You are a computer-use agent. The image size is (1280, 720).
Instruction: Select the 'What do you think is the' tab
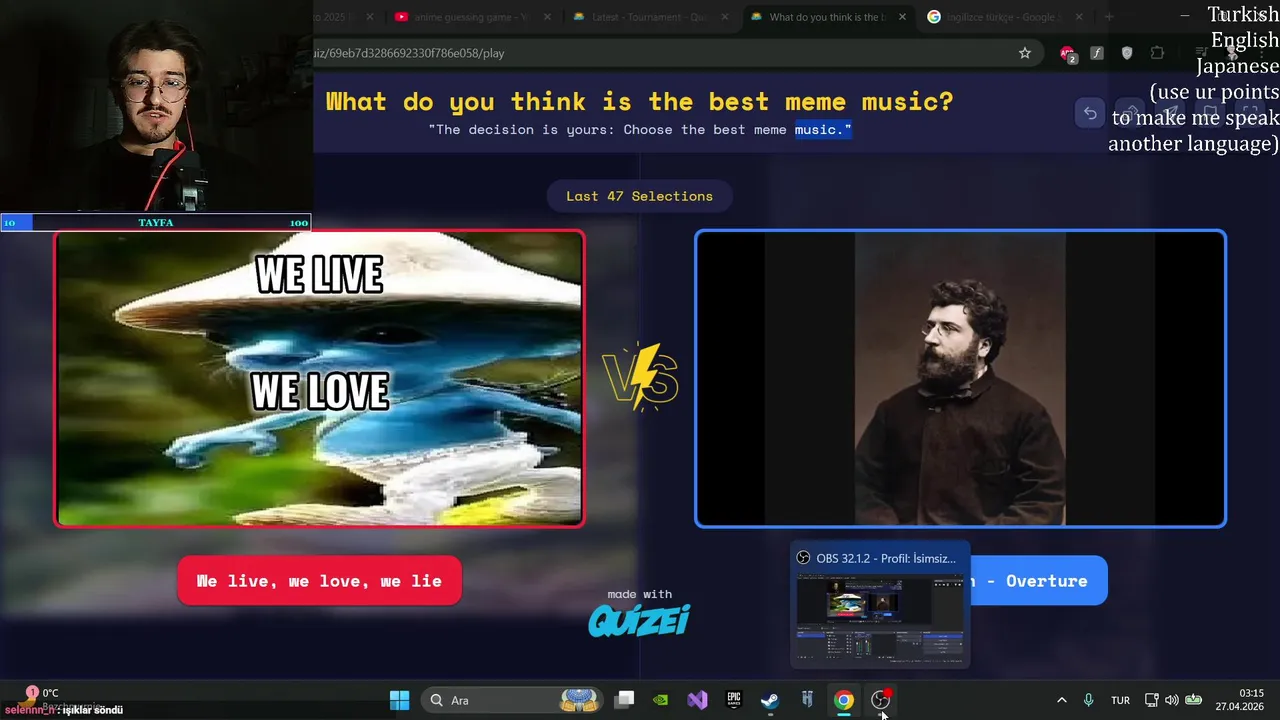tap(826, 17)
